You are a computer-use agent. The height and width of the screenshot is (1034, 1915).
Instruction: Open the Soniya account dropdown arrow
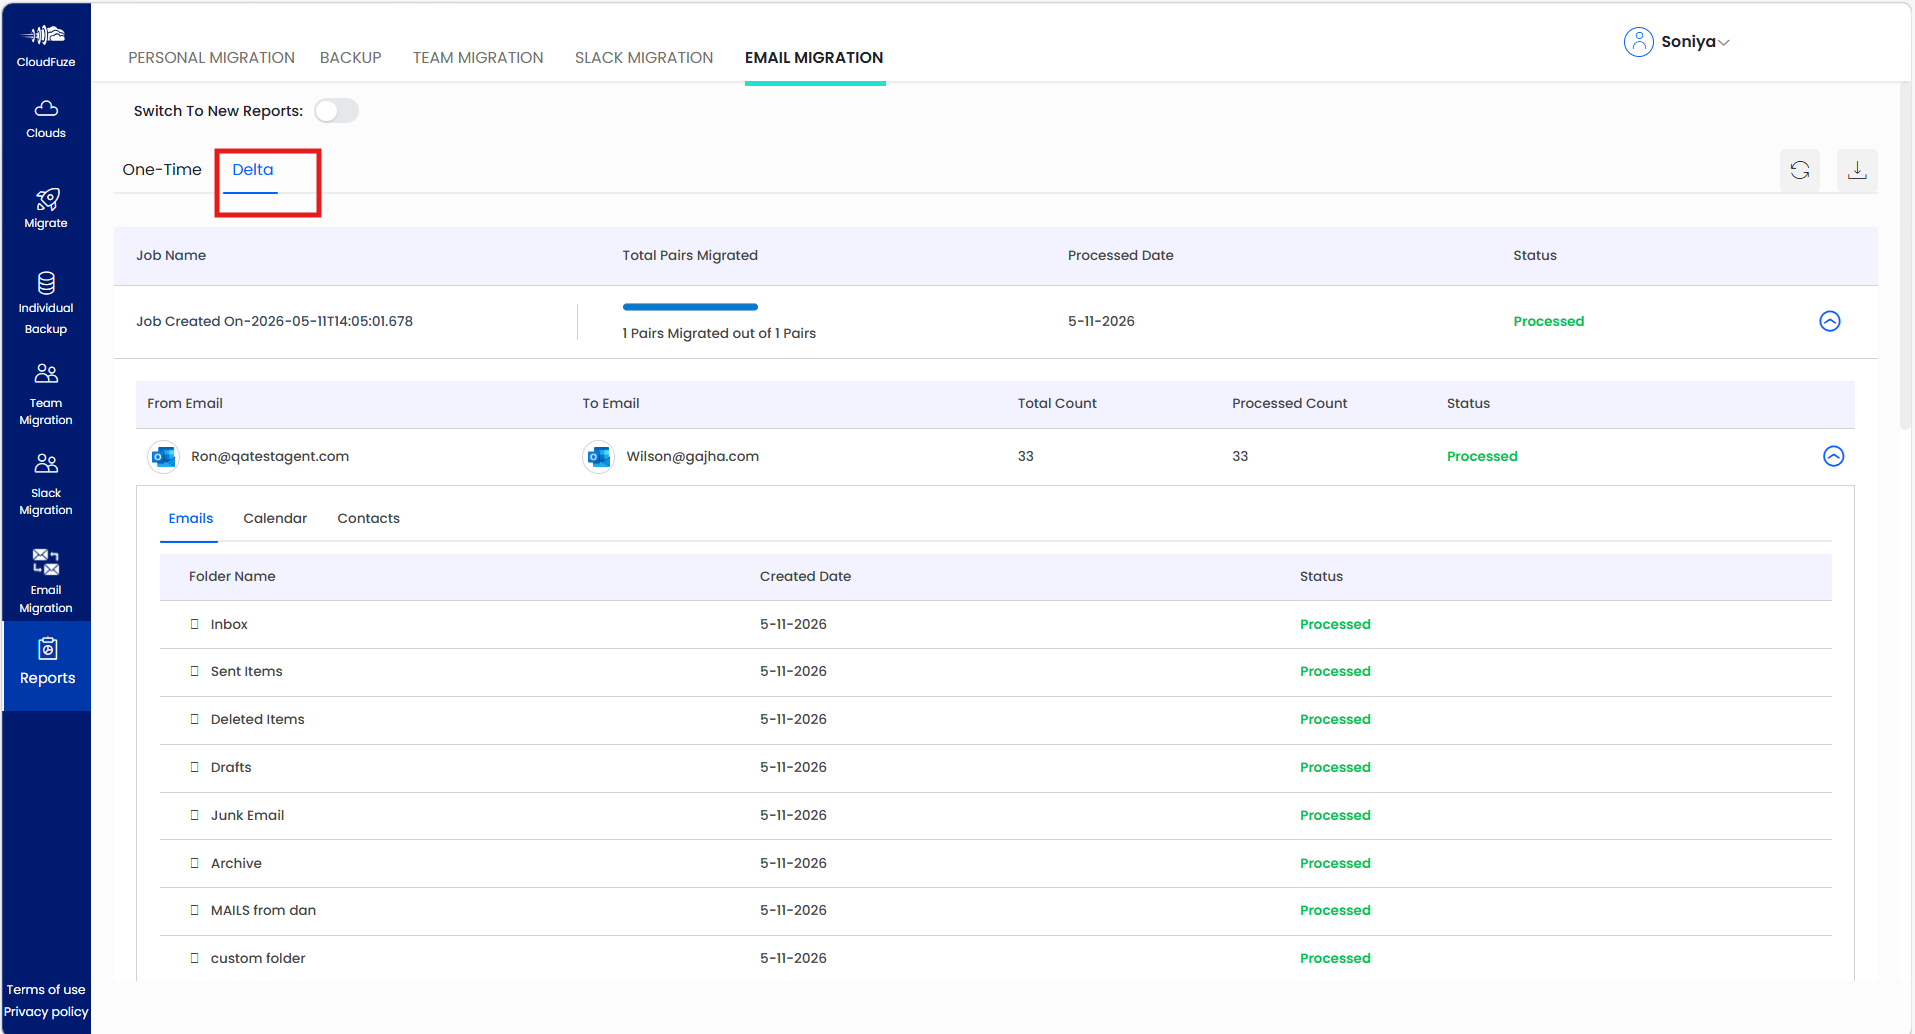[x=1724, y=43]
